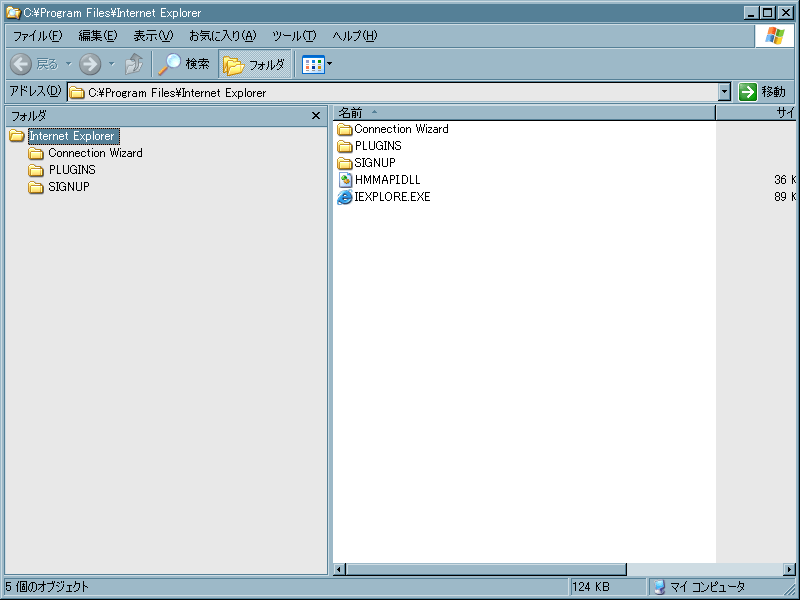
Task: Close the フォルダ pane with X
Action: tap(316, 116)
